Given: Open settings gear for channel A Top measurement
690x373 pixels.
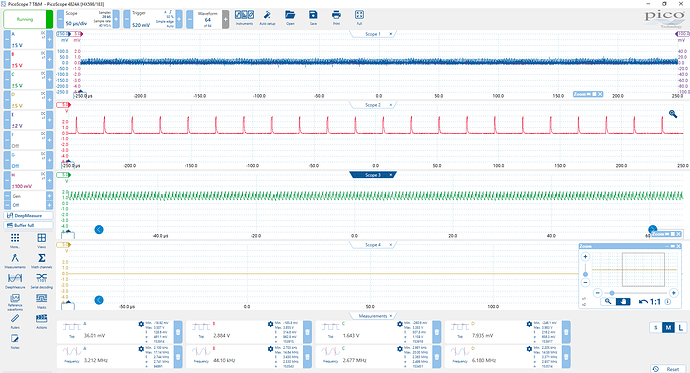Looking at the screenshot, I should pyautogui.click(x=141, y=324).
